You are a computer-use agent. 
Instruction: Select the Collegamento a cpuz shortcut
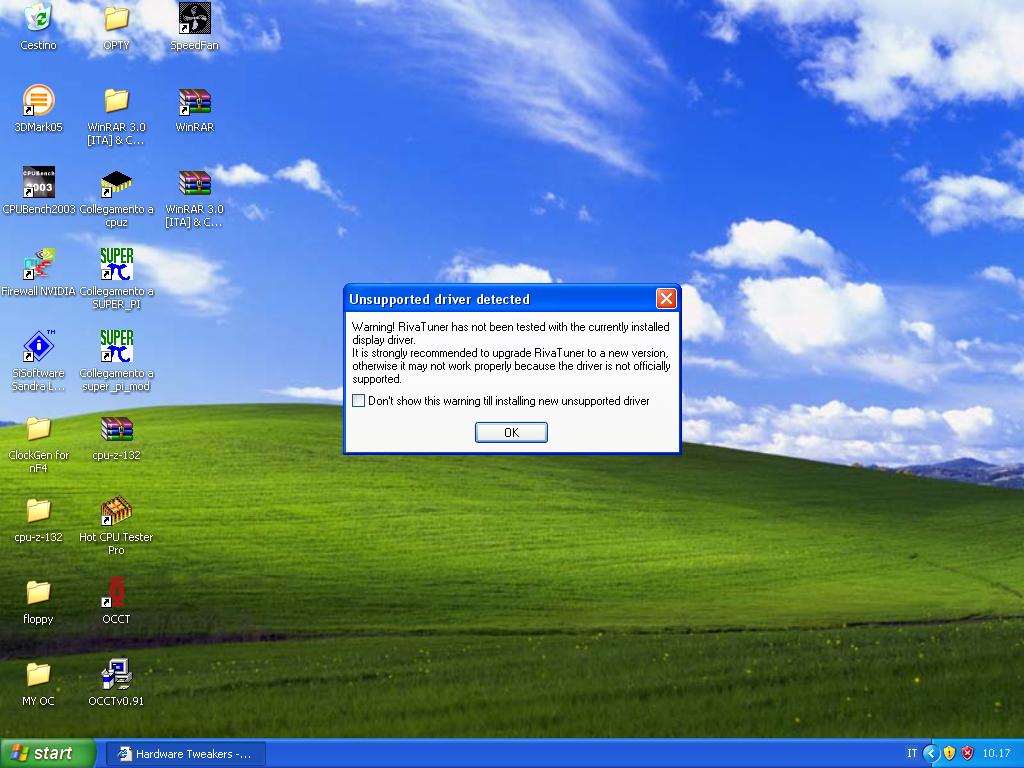[x=116, y=182]
